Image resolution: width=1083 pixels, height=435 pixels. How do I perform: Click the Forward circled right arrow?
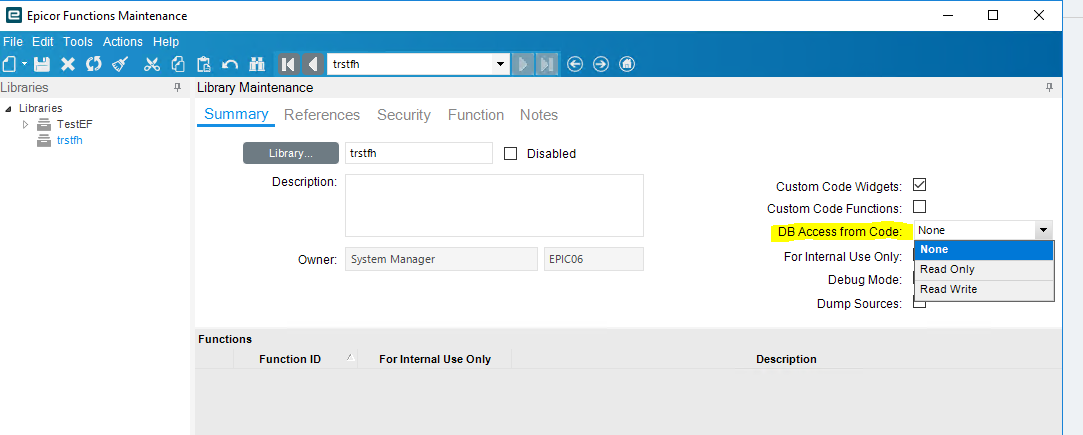601,64
